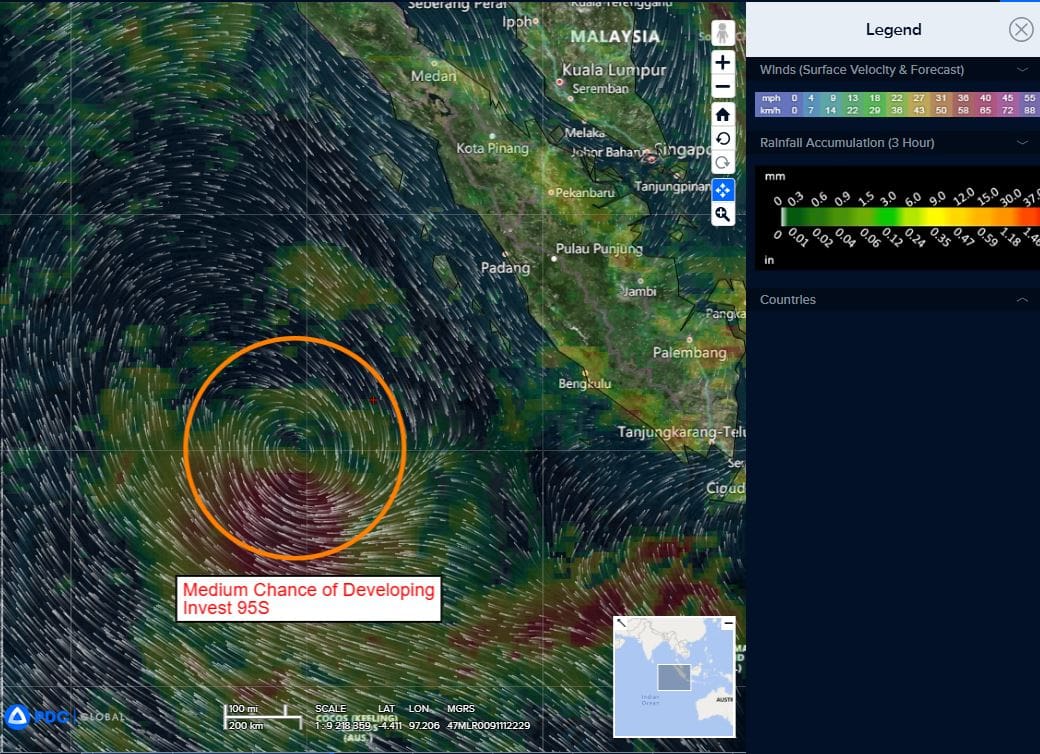The height and width of the screenshot is (754, 1040).
Task: Minimize the overview map inset
Action: point(728,623)
